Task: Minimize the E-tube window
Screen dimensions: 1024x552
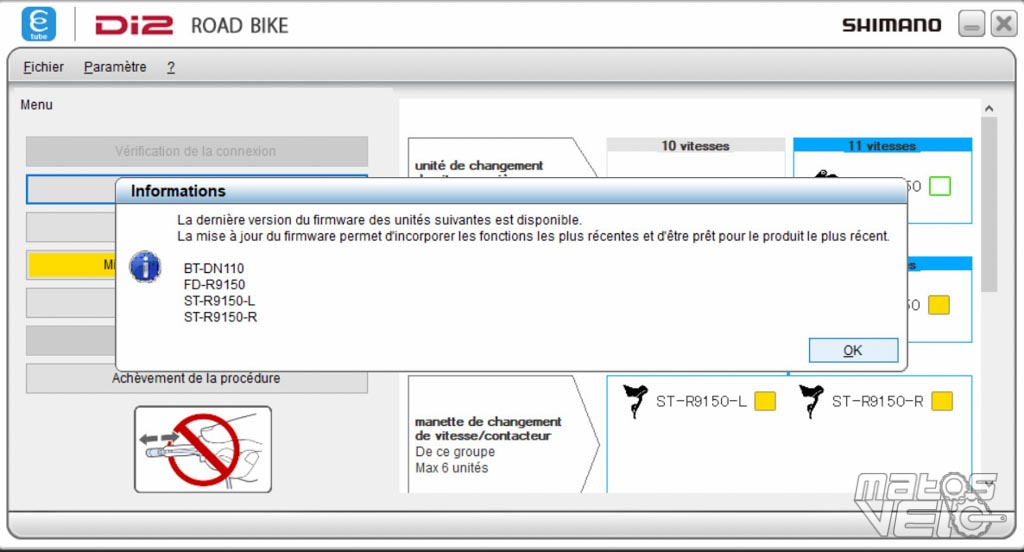Action: click(x=971, y=24)
